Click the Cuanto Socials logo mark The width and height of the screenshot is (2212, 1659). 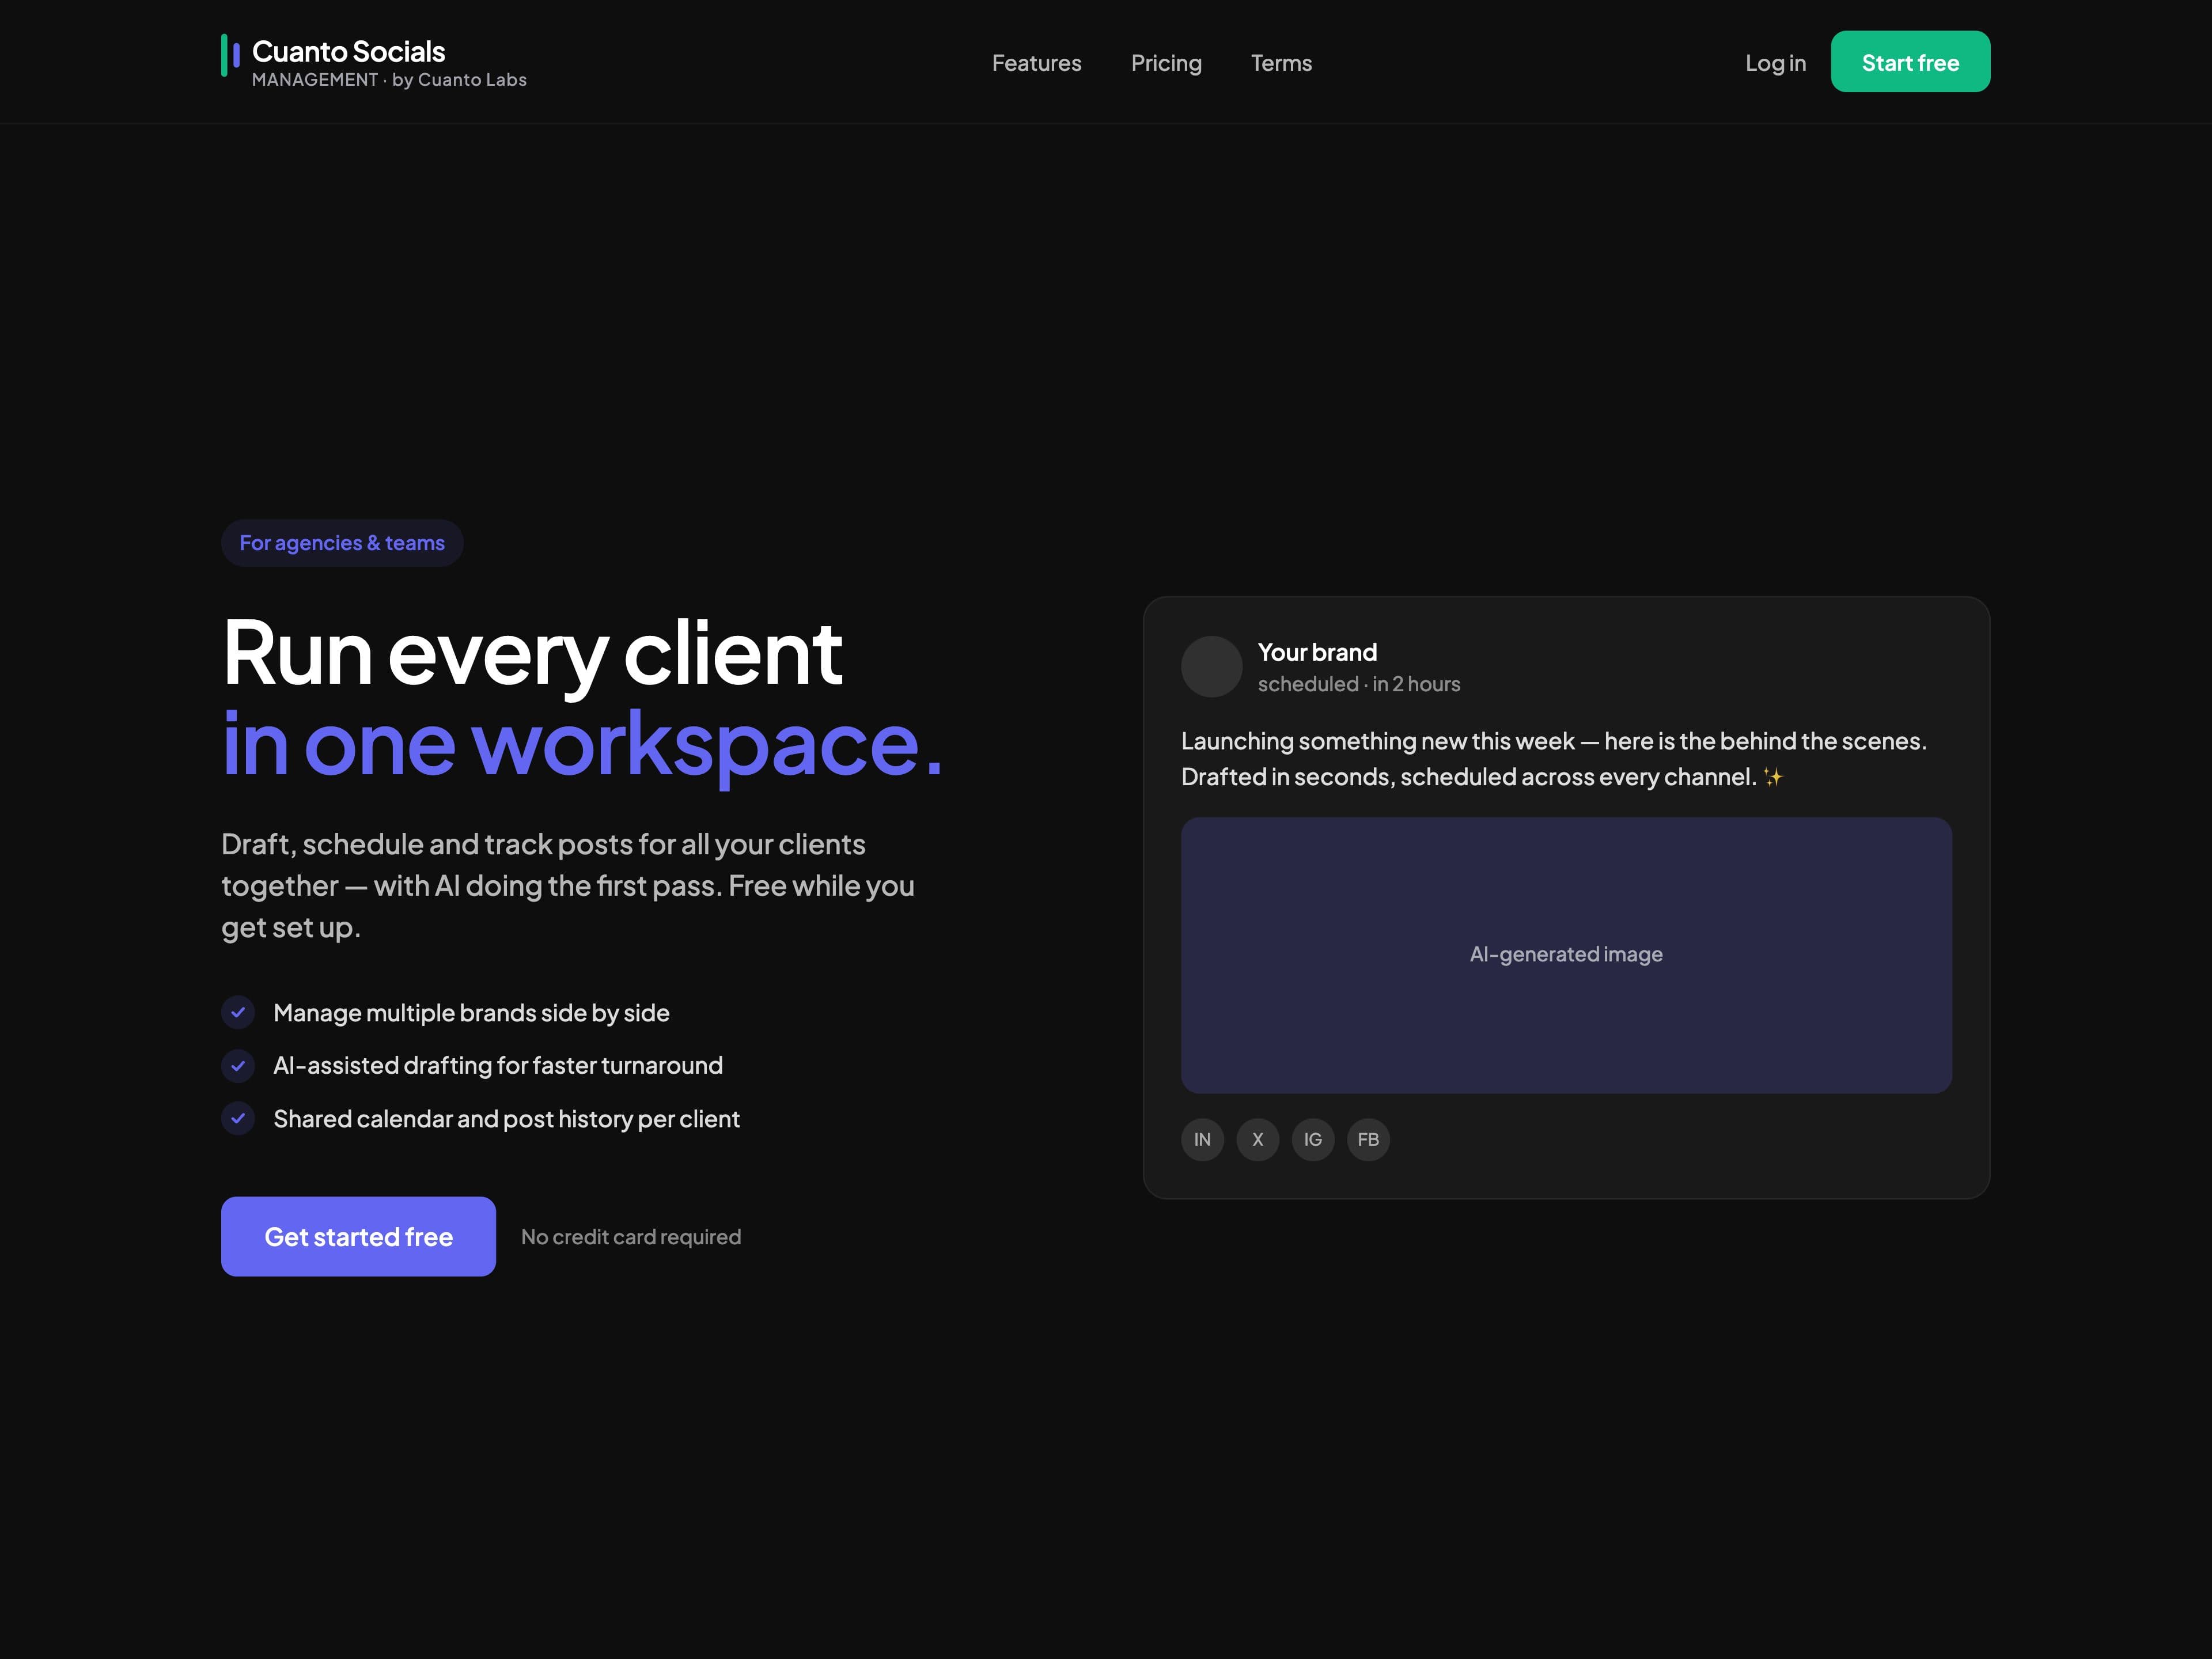pyautogui.click(x=230, y=55)
